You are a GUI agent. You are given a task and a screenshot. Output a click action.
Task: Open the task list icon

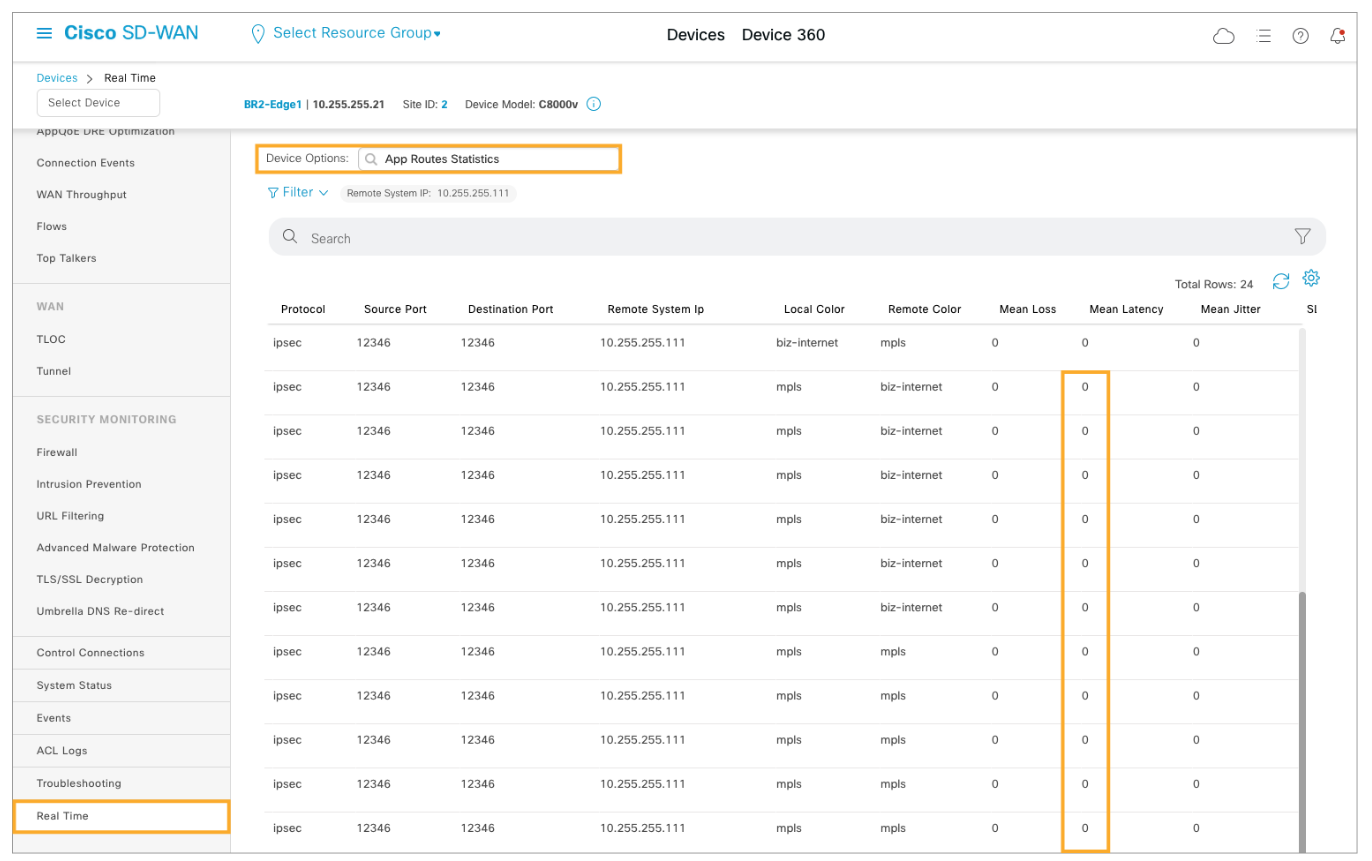1264,36
